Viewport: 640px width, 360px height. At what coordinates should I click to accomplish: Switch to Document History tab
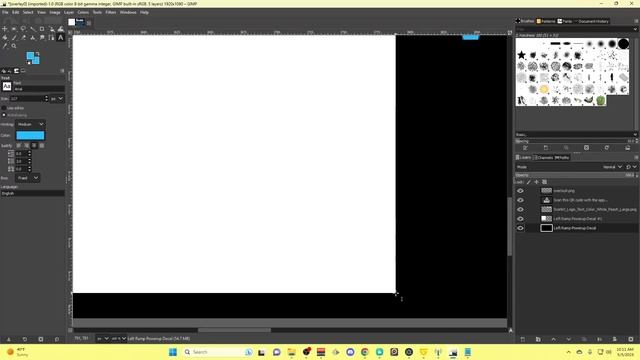pos(592,21)
